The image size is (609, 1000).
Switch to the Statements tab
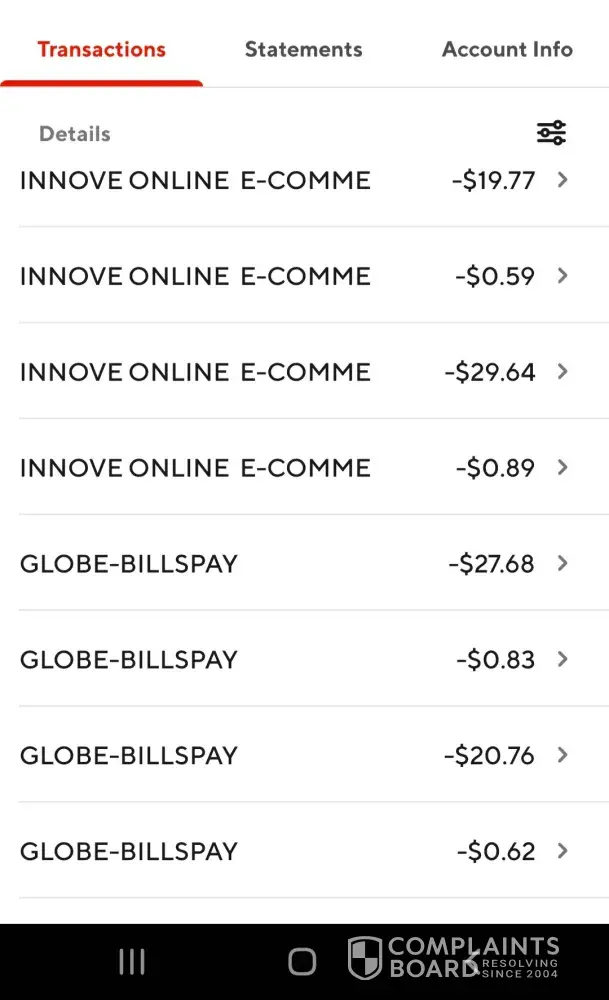tap(303, 49)
